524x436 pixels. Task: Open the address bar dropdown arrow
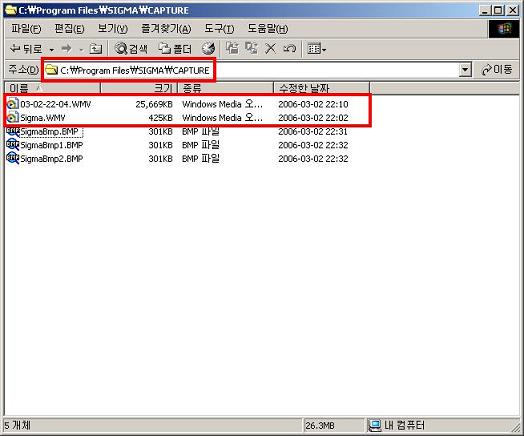click(465, 70)
